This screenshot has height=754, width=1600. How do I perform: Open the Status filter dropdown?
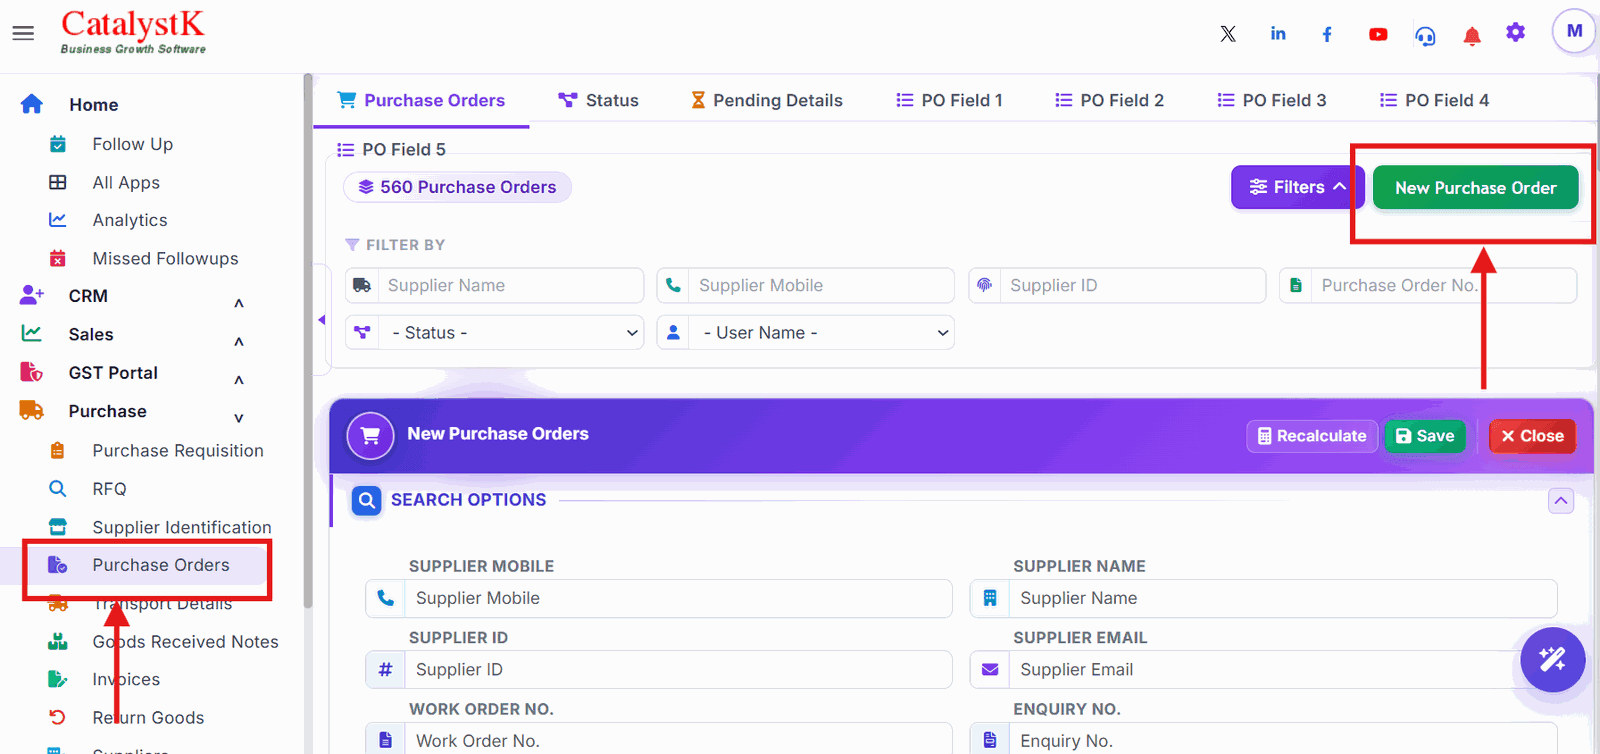click(495, 333)
